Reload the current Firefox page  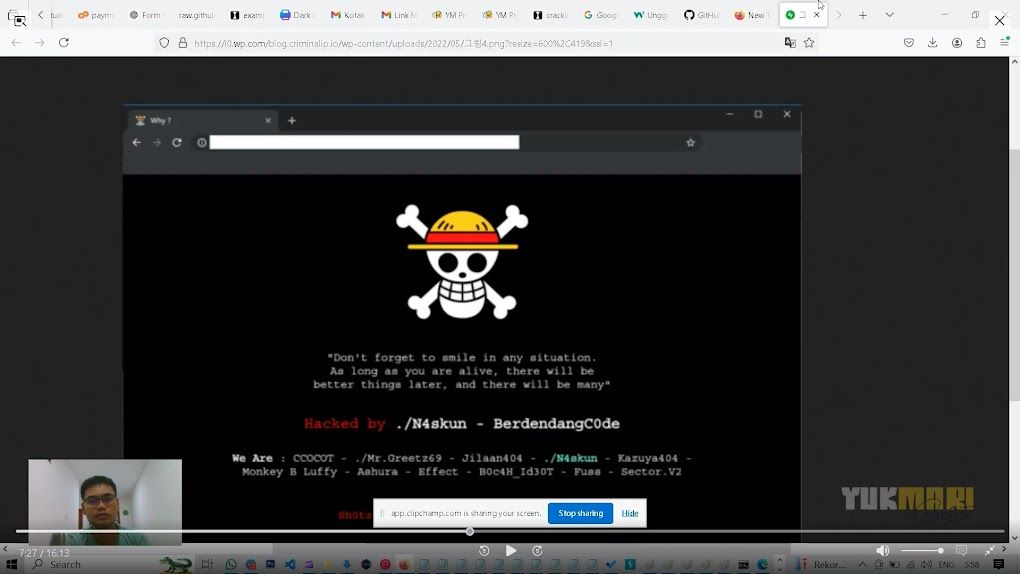click(x=64, y=43)
